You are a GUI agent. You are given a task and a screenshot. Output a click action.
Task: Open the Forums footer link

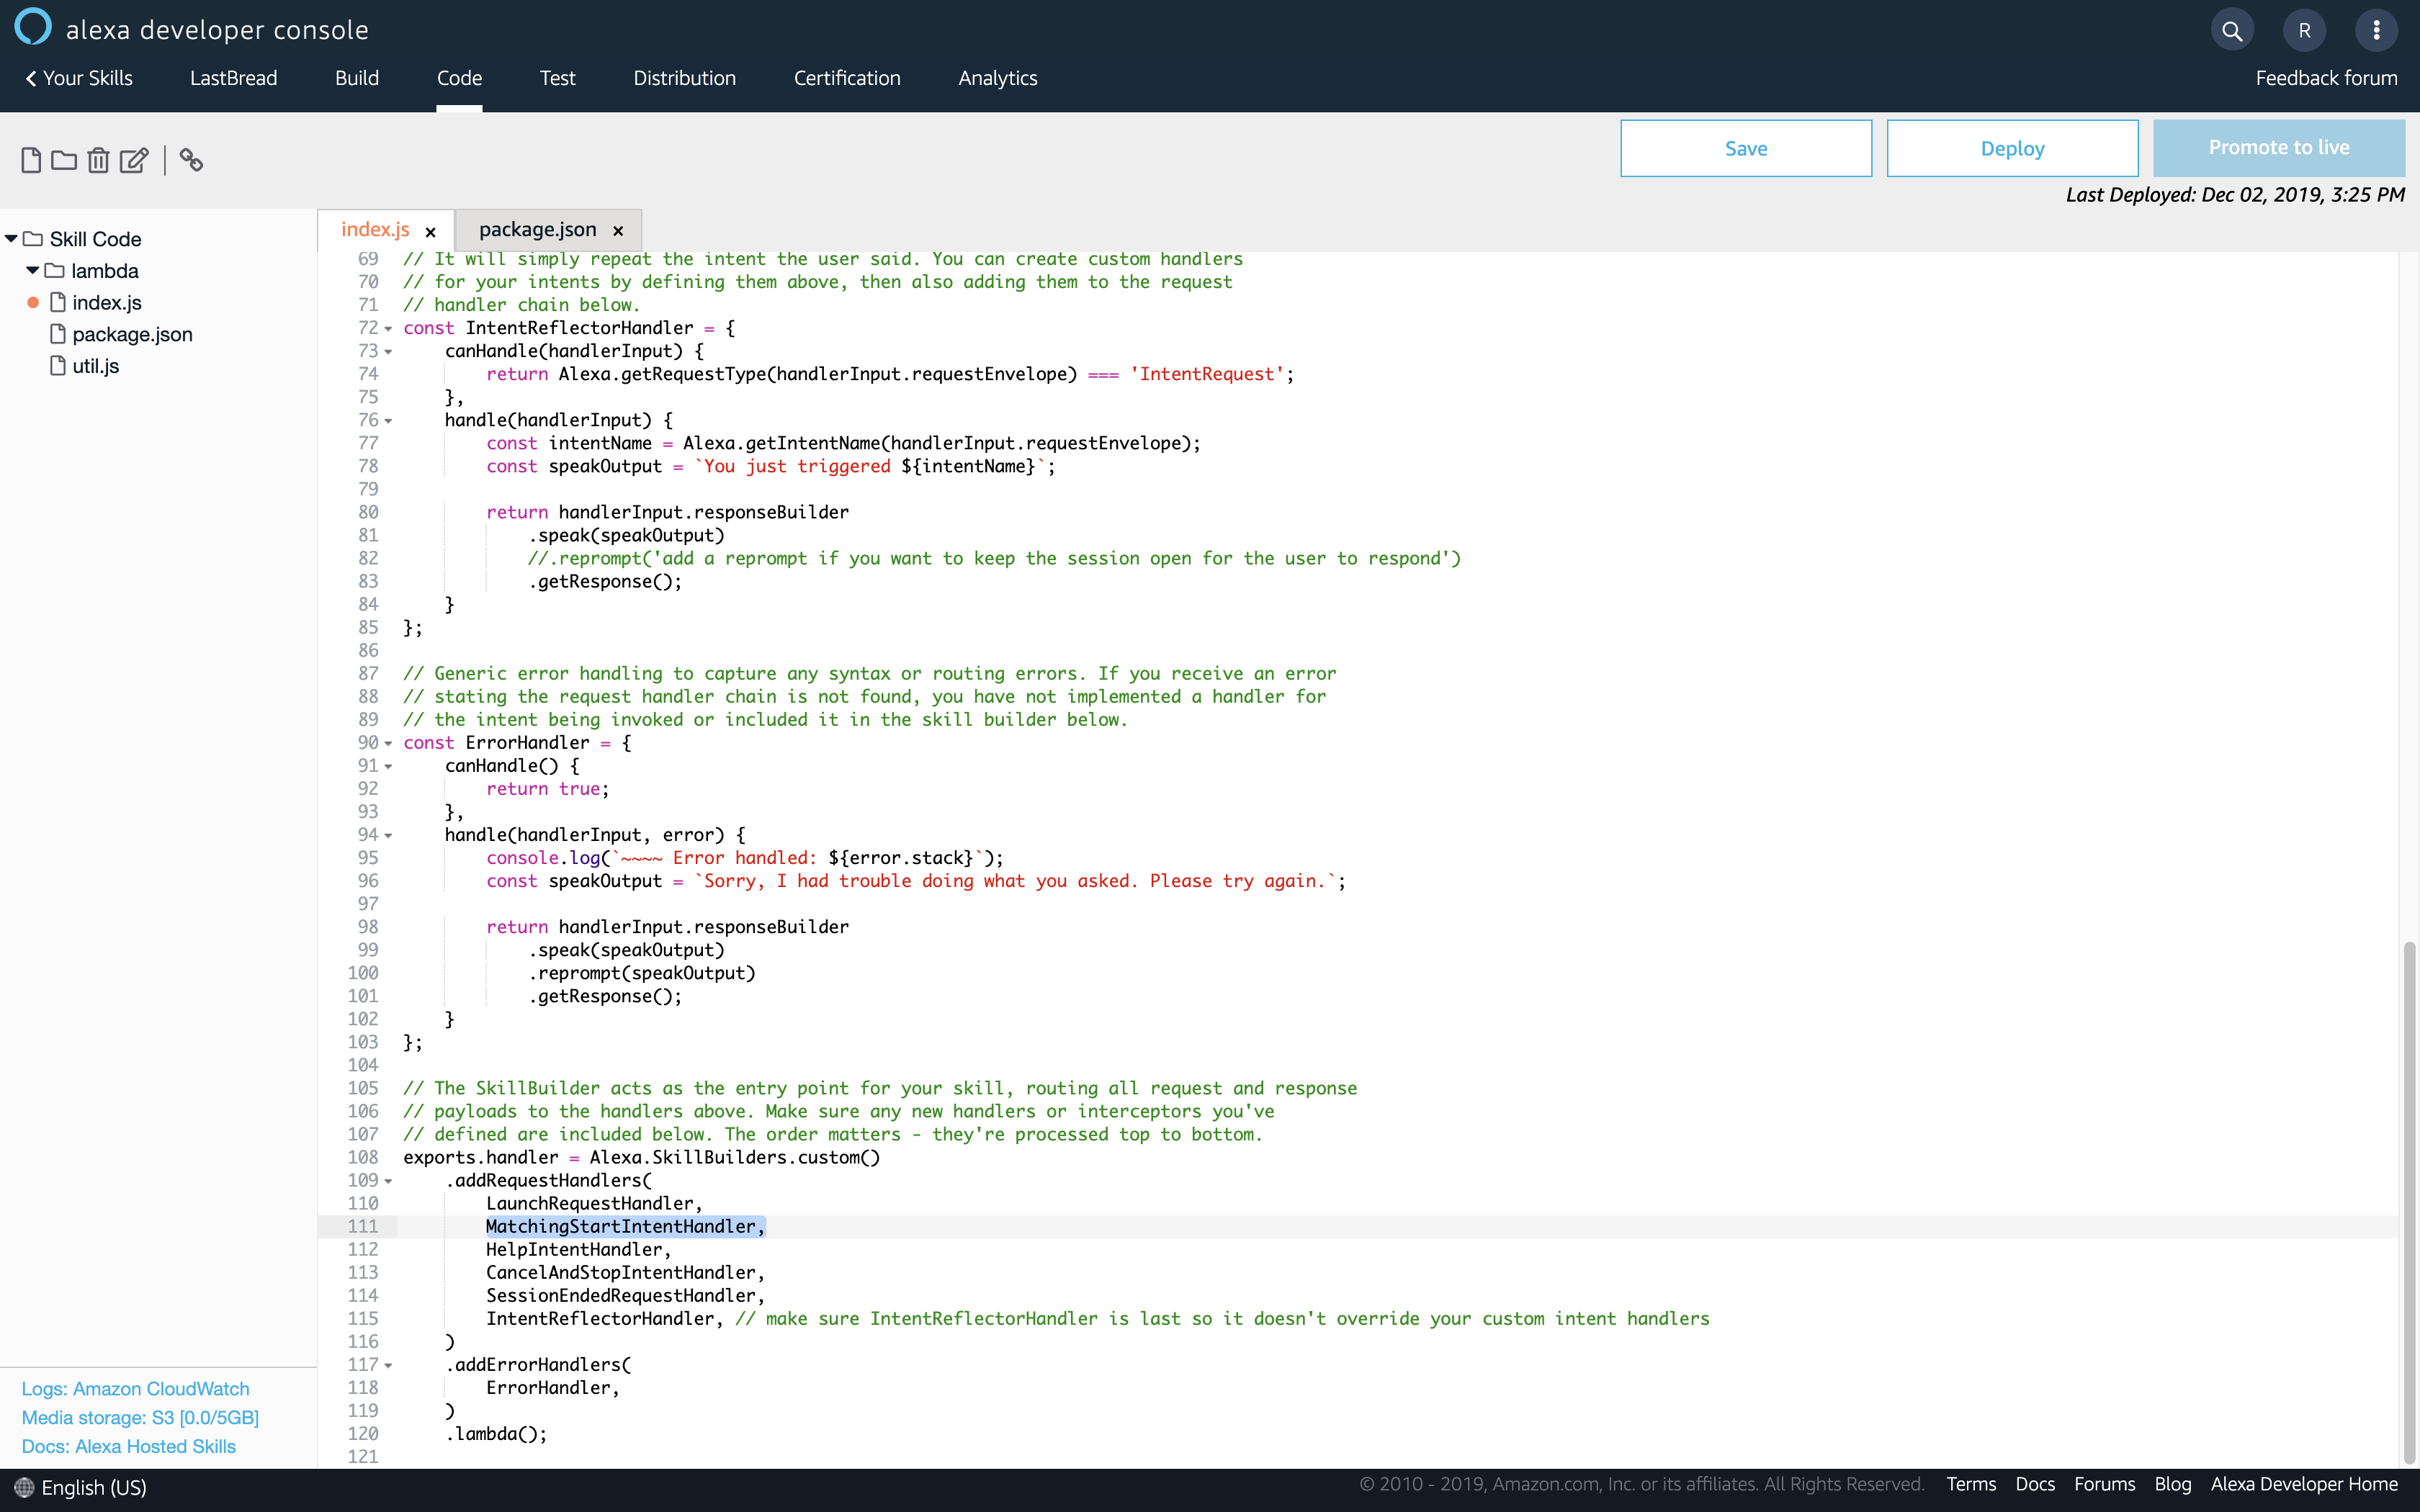coord(2104,1485)
